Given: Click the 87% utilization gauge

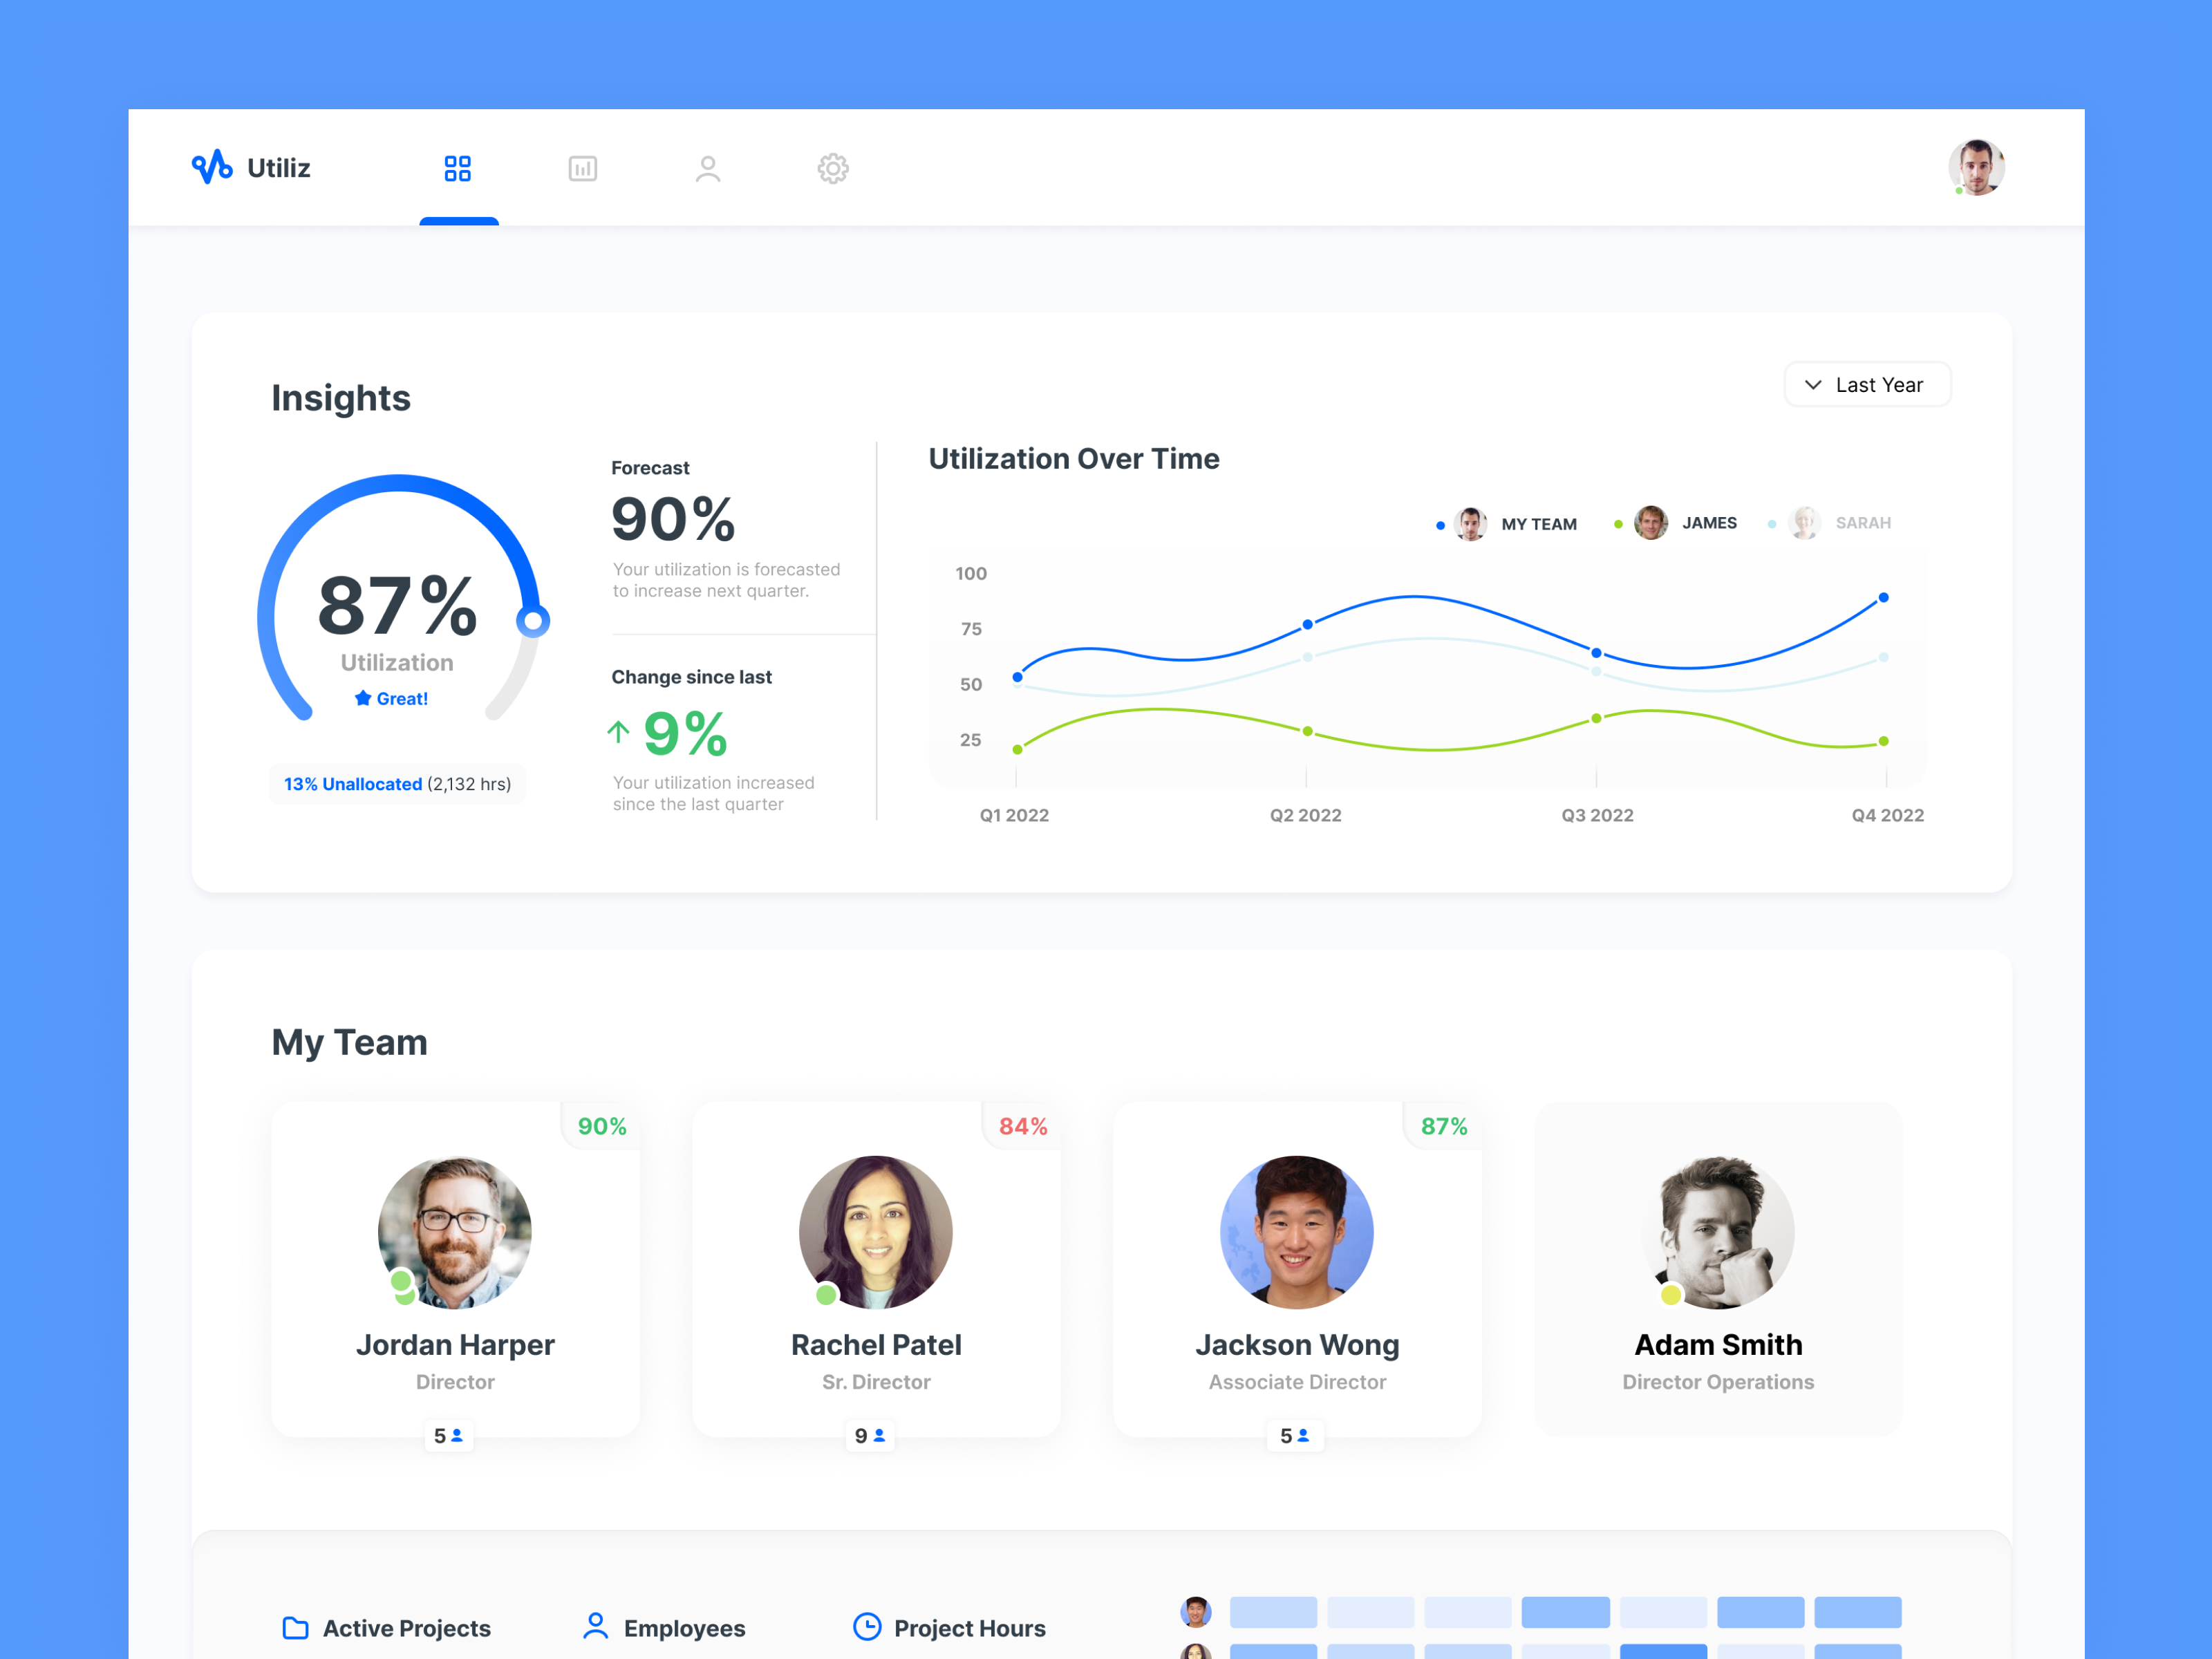Looking at the screenshot, I should pos(397,605).
